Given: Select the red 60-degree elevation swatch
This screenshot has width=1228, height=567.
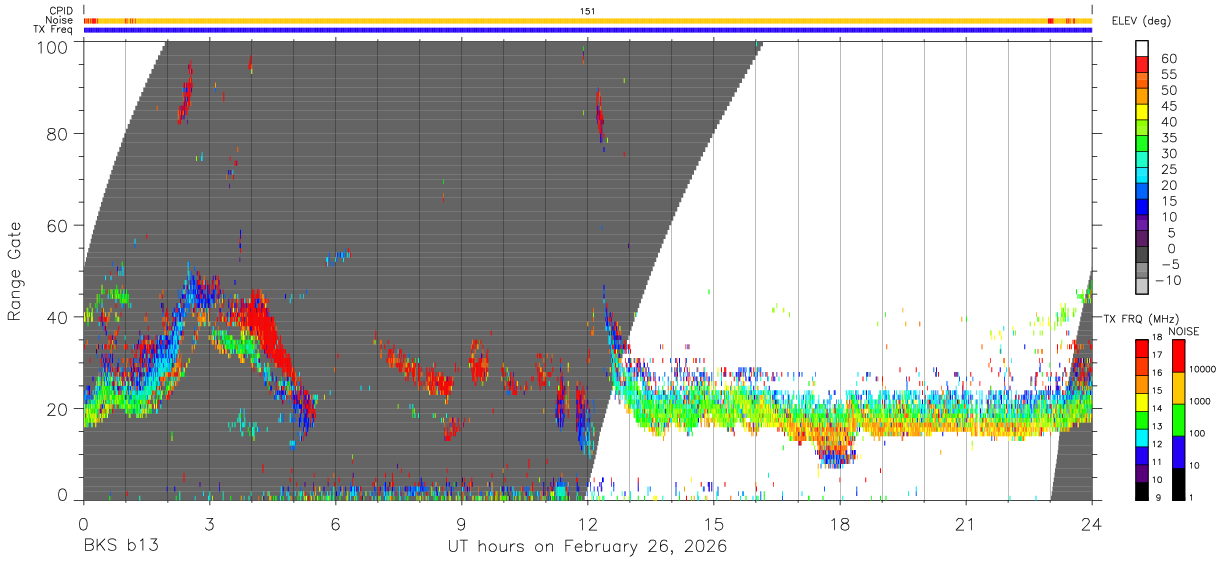Looking at the screenshot, I should tap(1142, 65).
